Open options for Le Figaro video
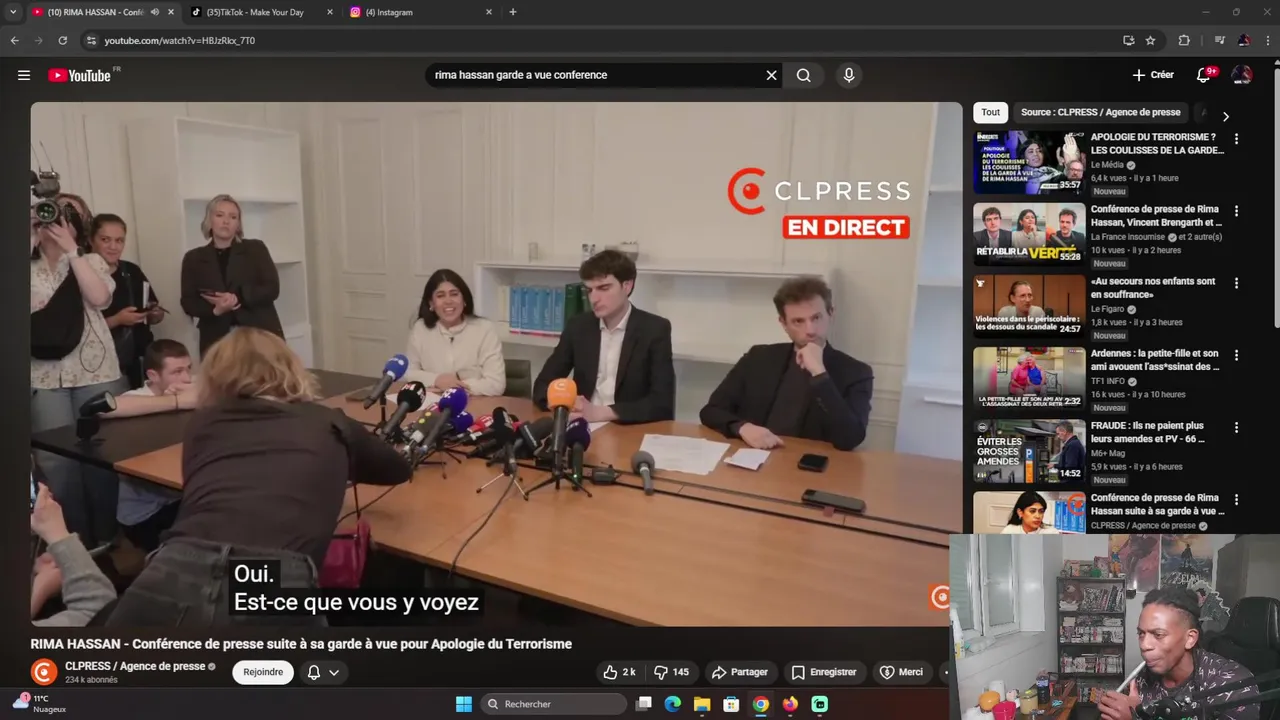Image resolution: width=1280 pixels, height=720 pixels. (x=1236, y=283)
